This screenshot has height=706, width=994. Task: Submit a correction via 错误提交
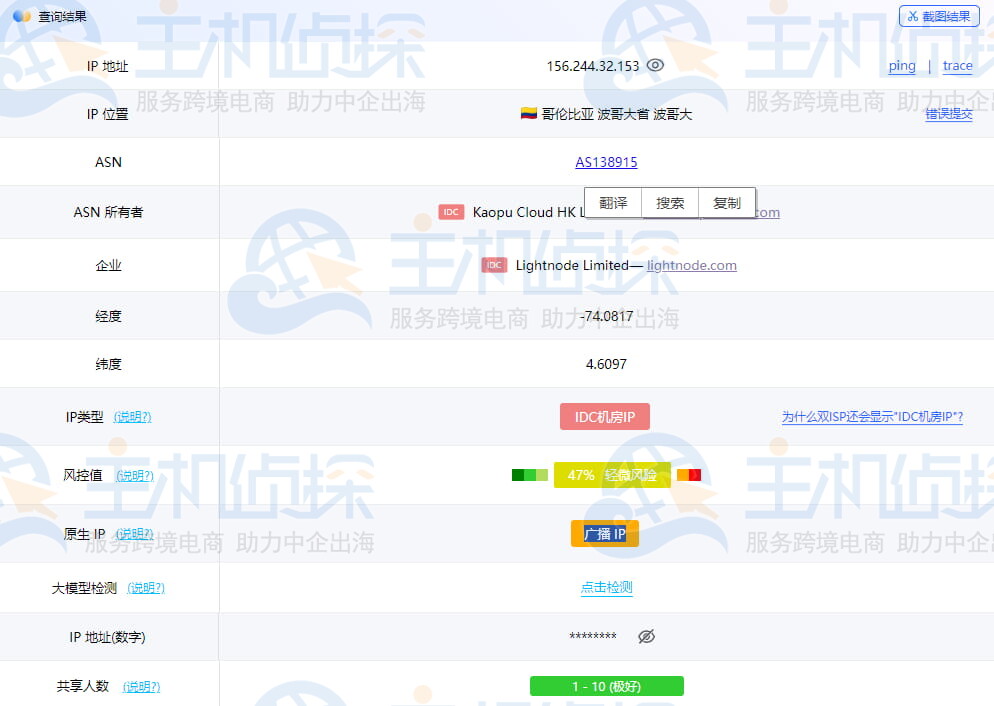tap(946, 114)
